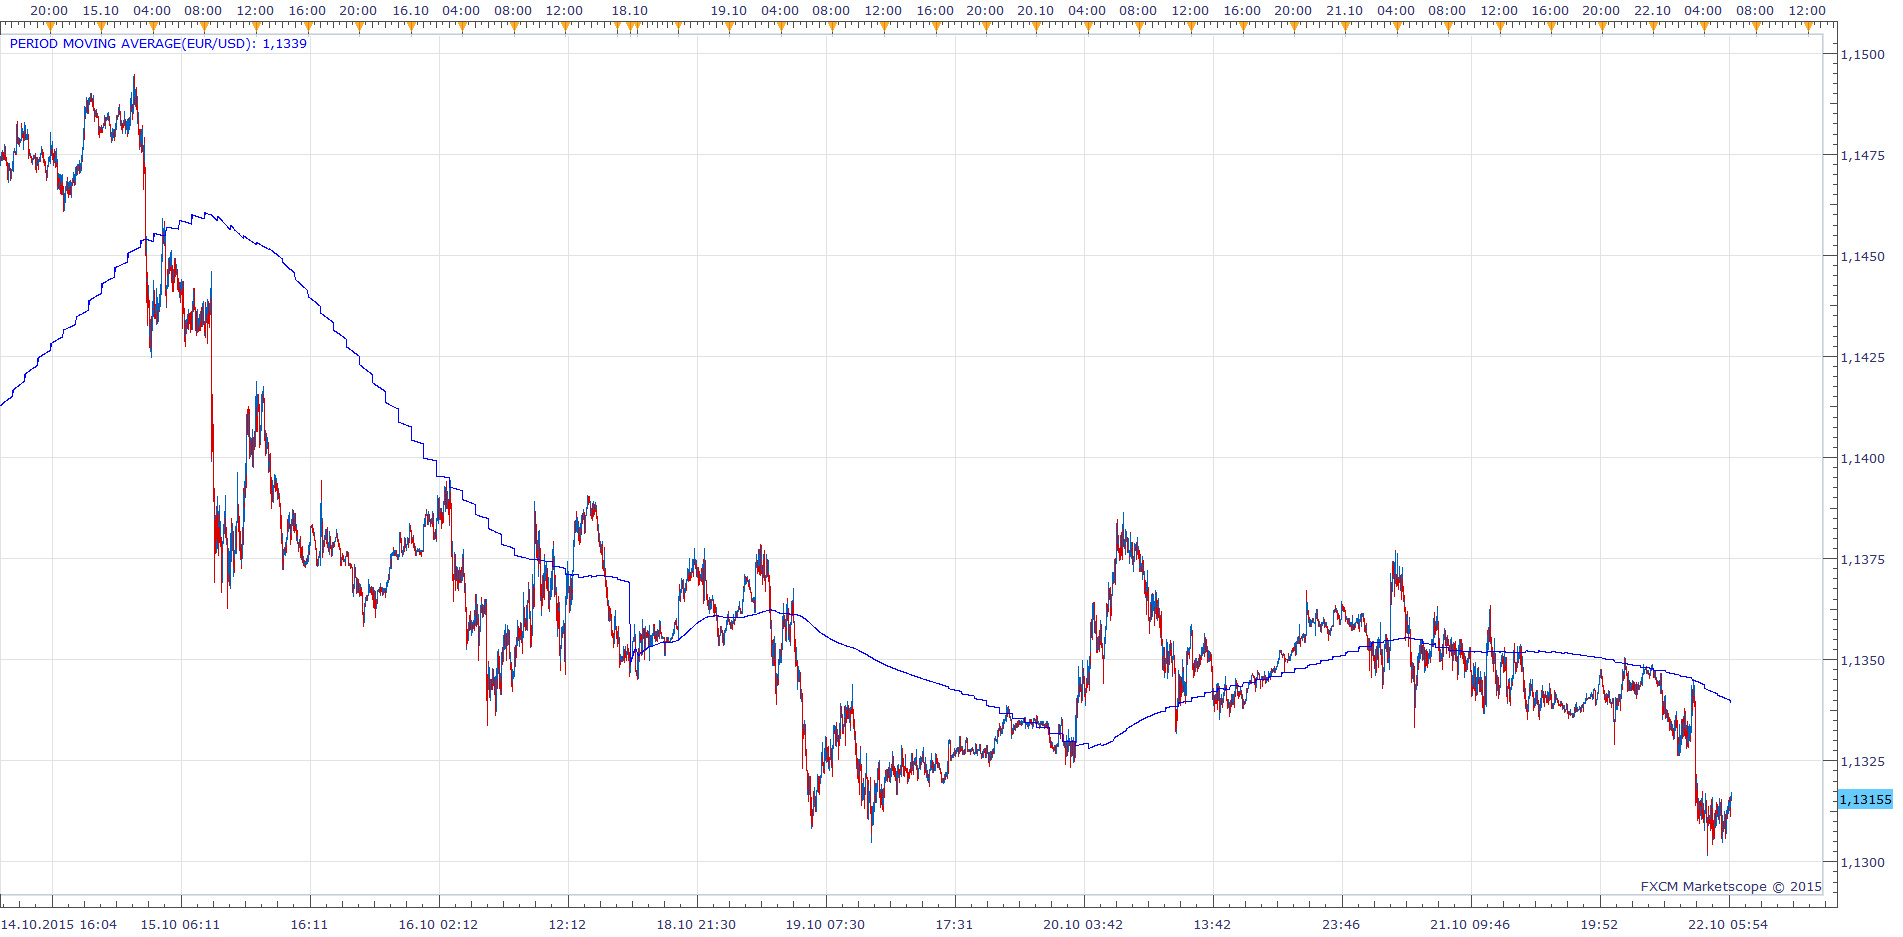Click the orange marker under top label 21.10

point(1345,27)
